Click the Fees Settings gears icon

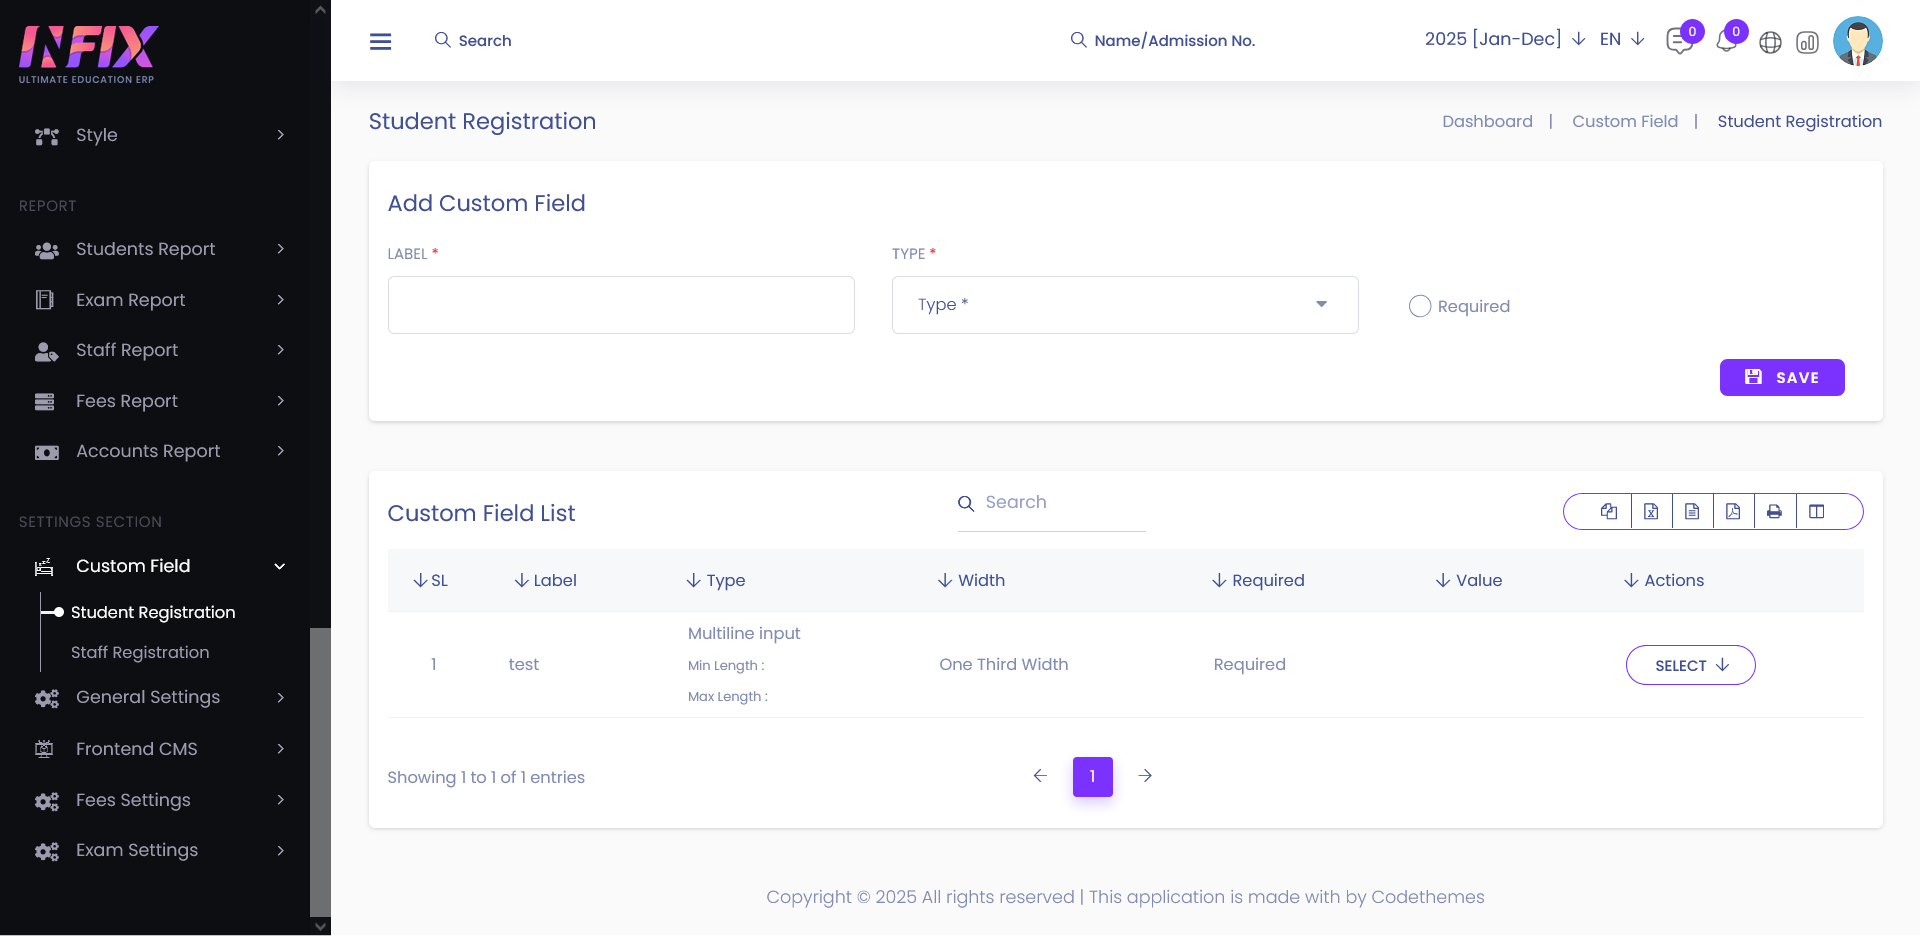point(46,801)
